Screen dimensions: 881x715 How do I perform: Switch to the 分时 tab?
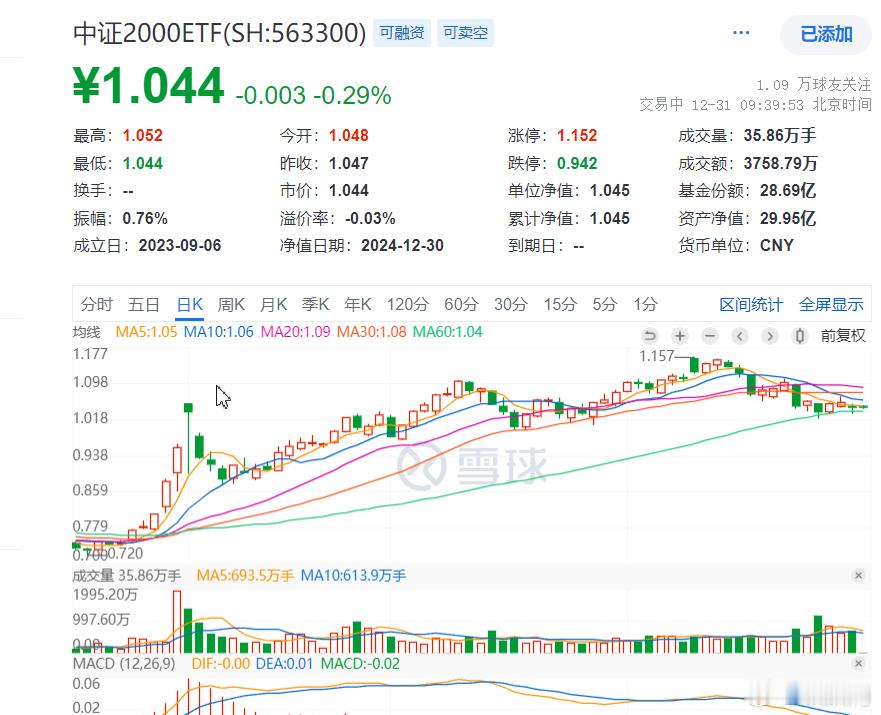click(x=97, y=304)
